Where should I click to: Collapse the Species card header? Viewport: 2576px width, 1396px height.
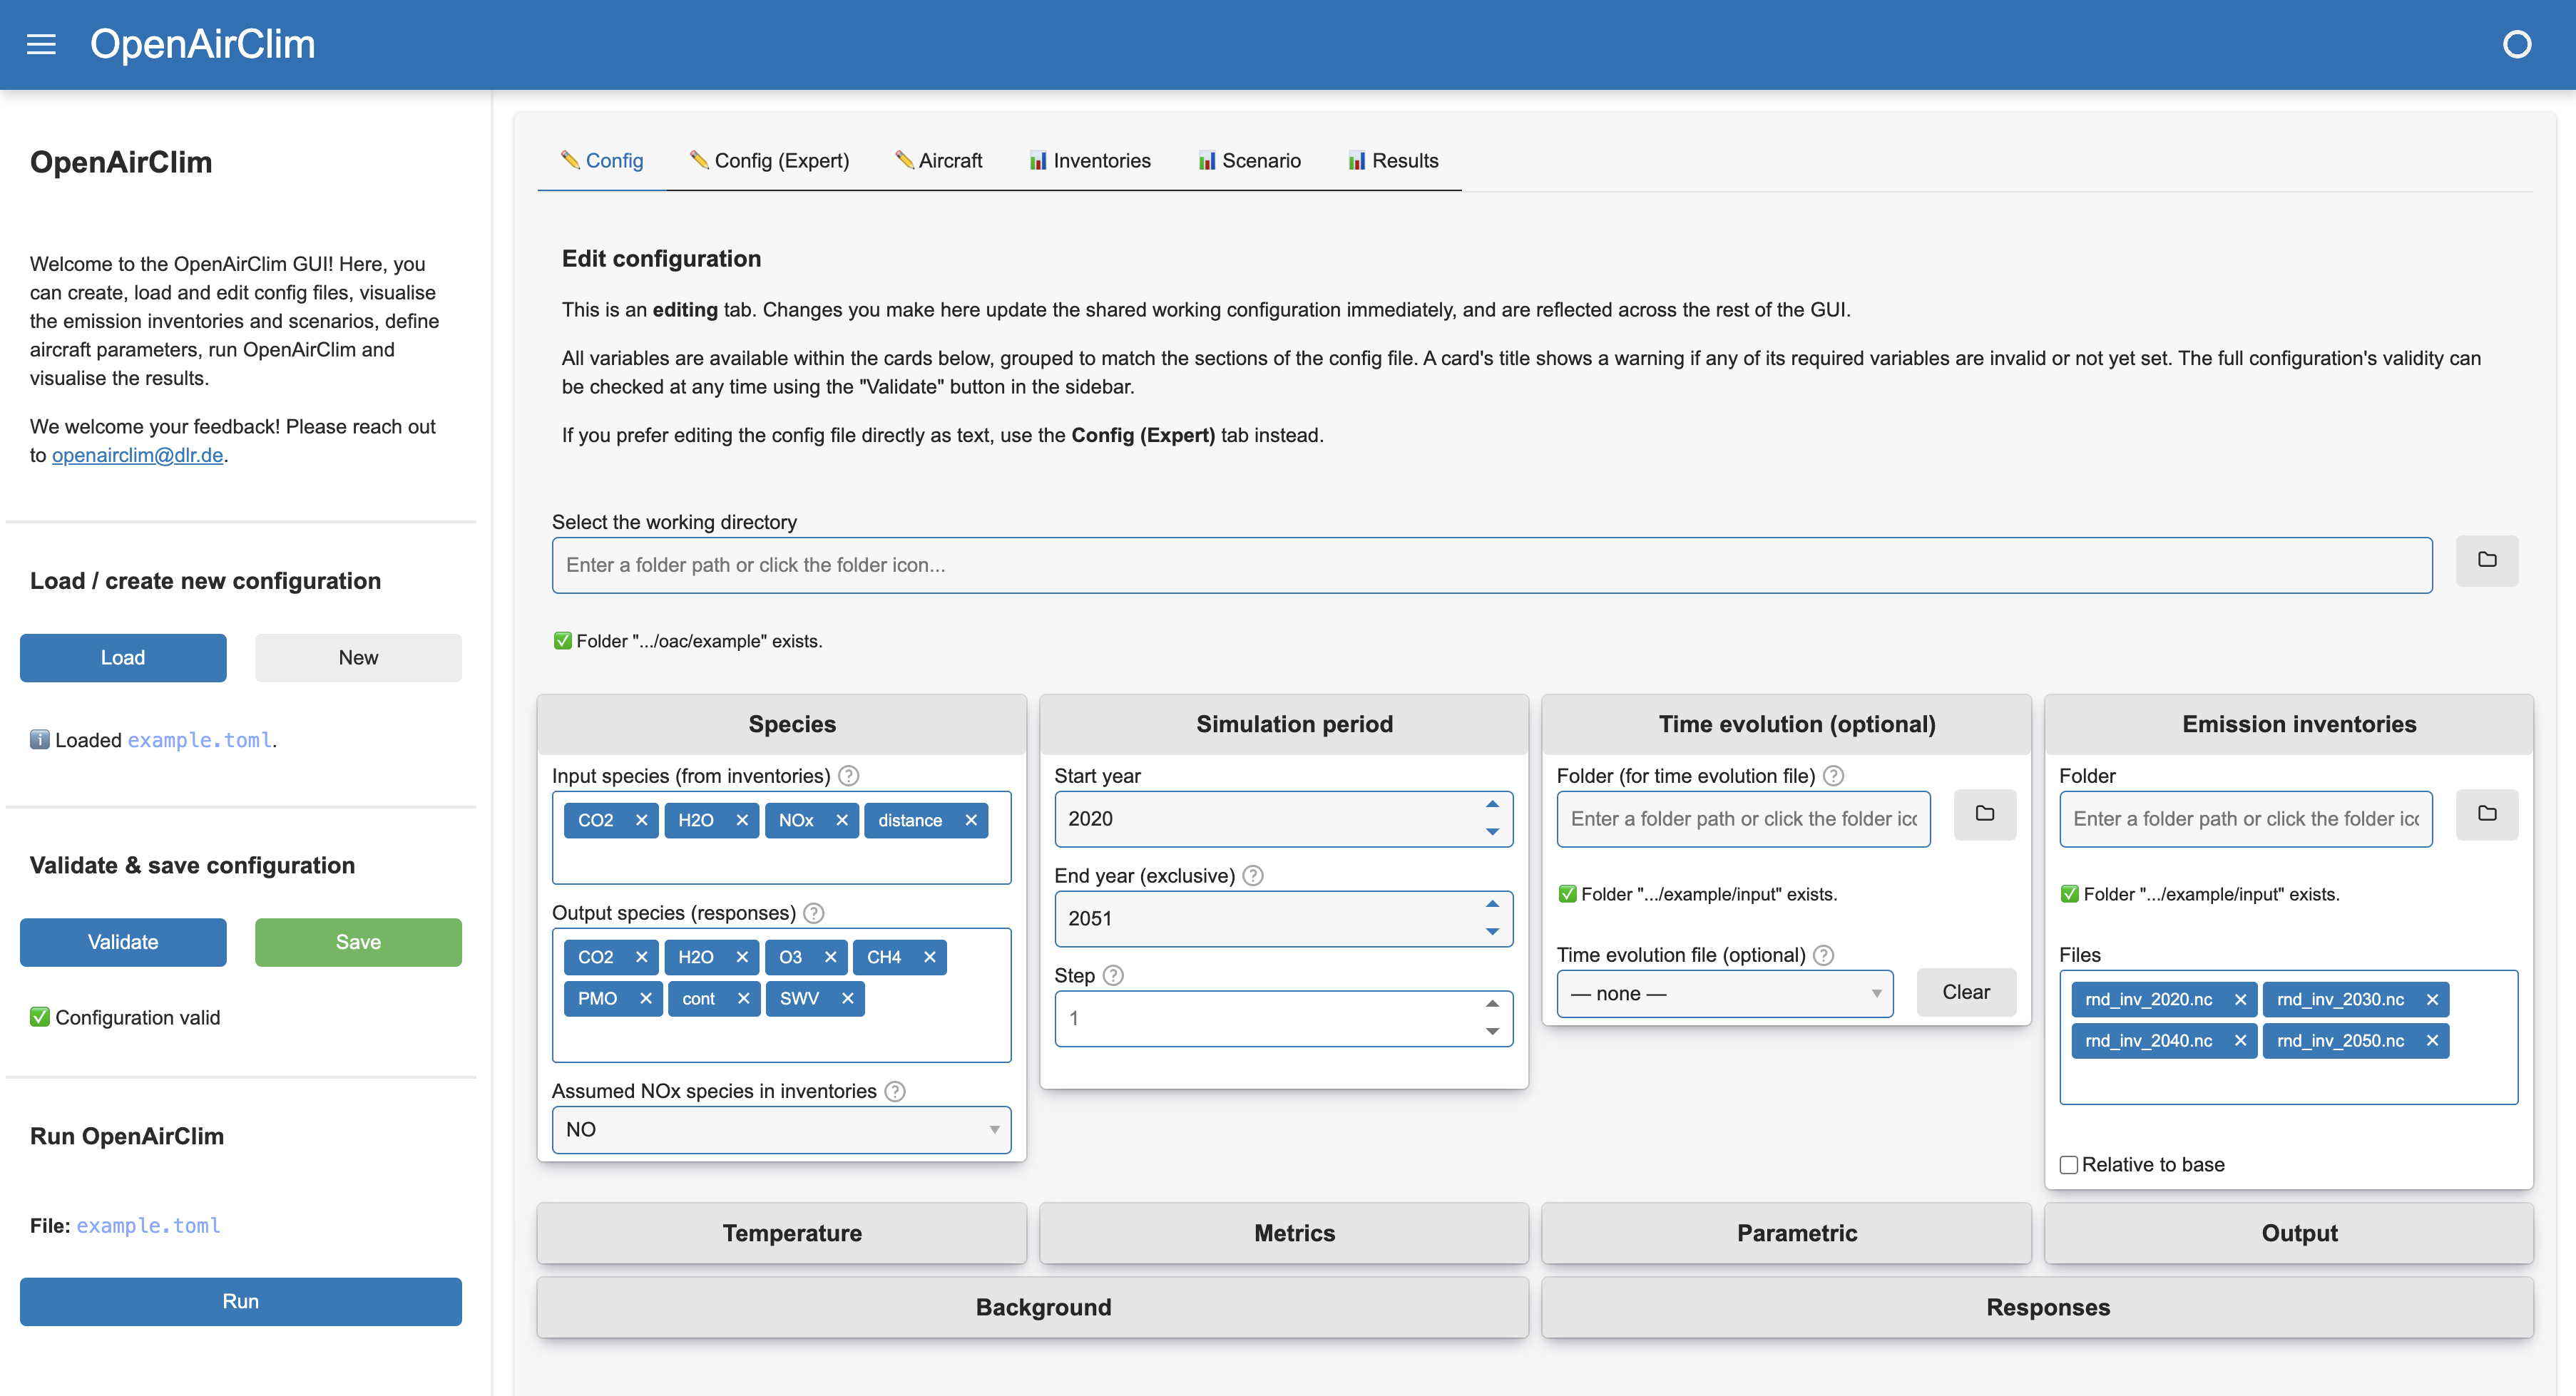781,724
